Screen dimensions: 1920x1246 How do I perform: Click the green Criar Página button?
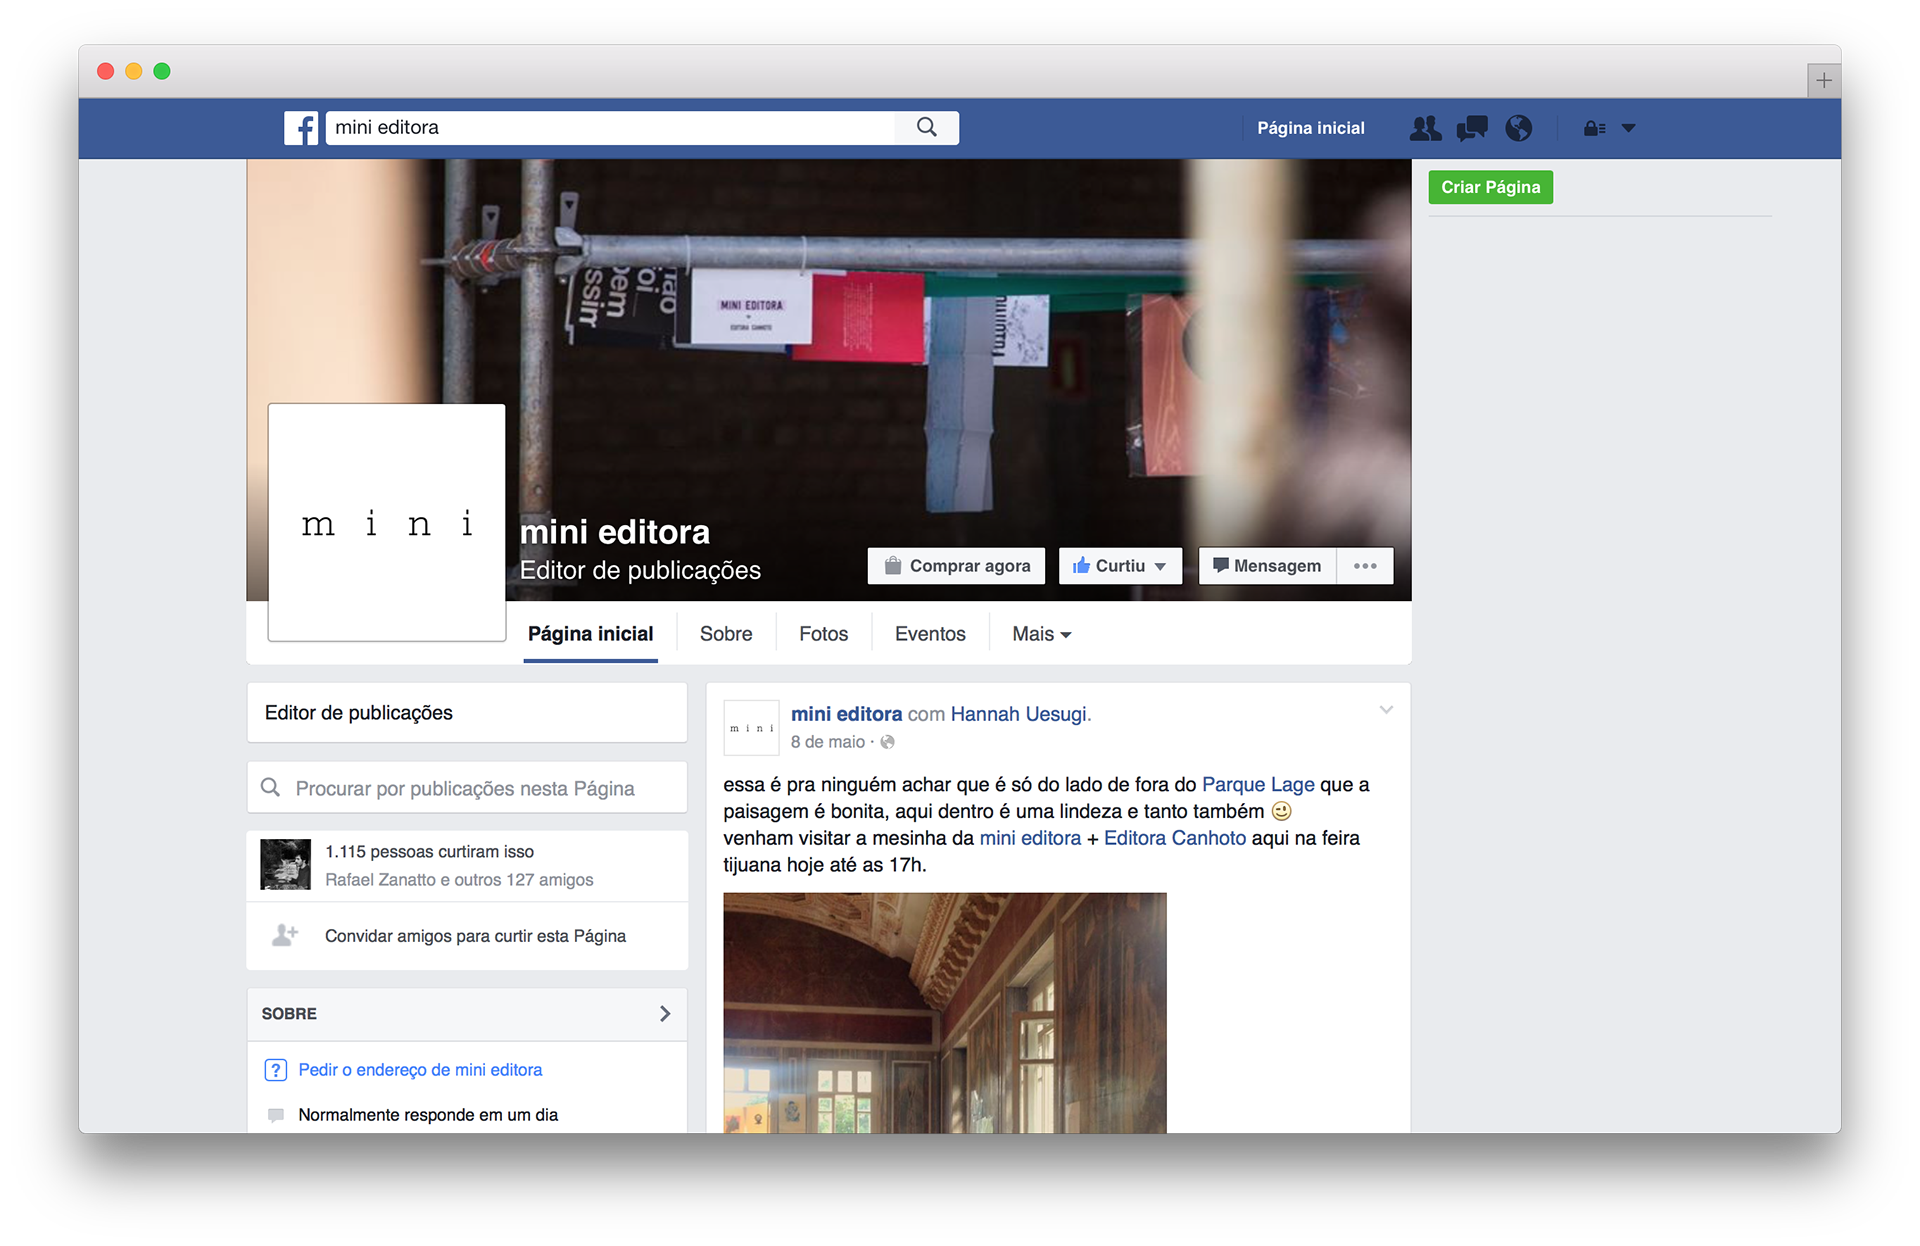(1490, 187)
